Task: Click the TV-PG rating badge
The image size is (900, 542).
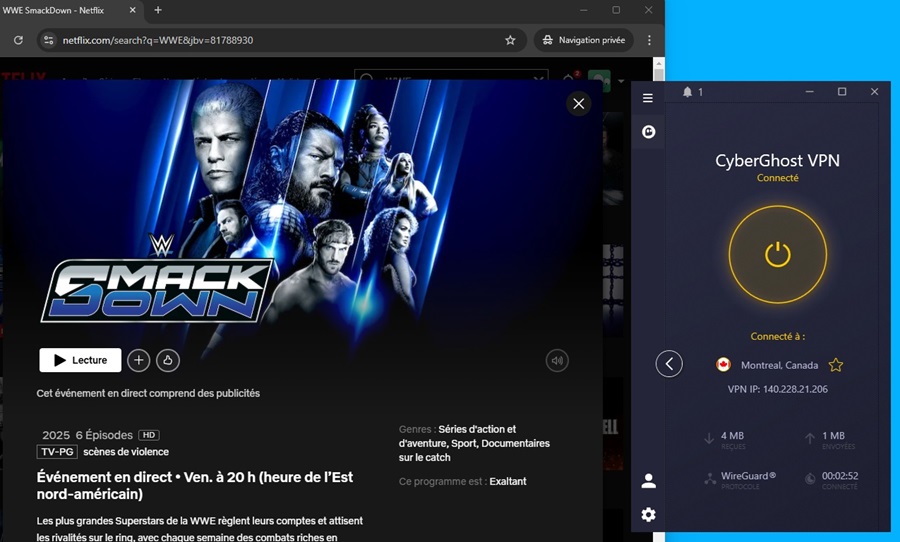Action: pos(57,452)
